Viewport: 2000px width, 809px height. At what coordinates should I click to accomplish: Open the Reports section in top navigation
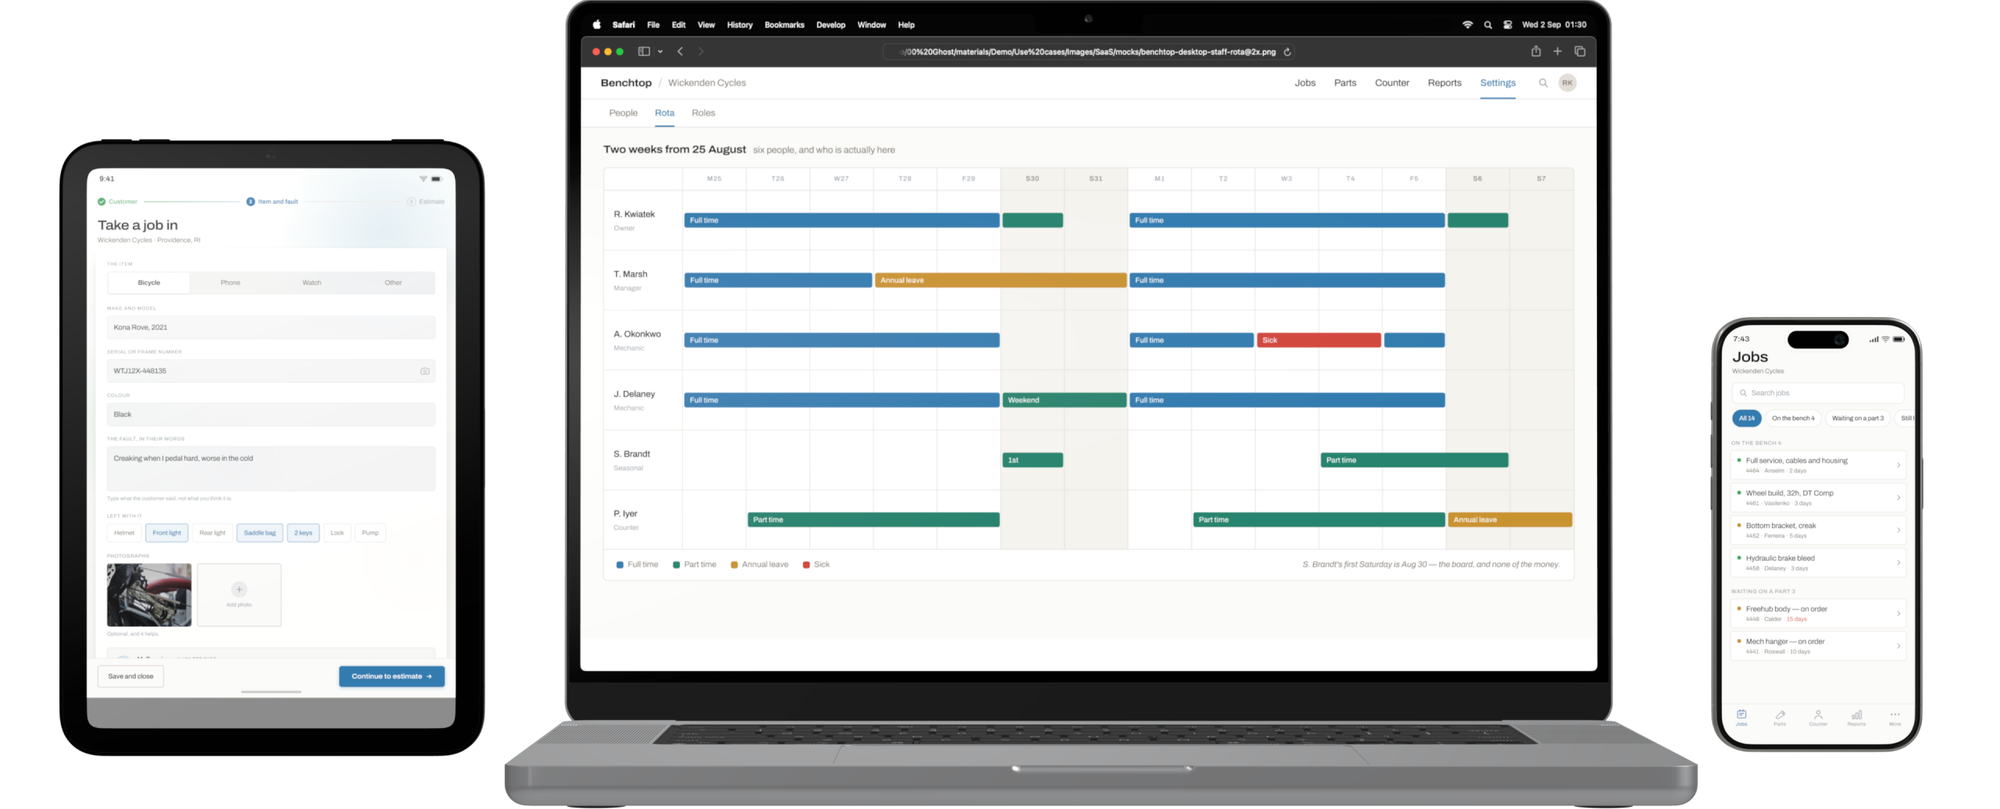pyautogui.click(x=1444, y=83)
